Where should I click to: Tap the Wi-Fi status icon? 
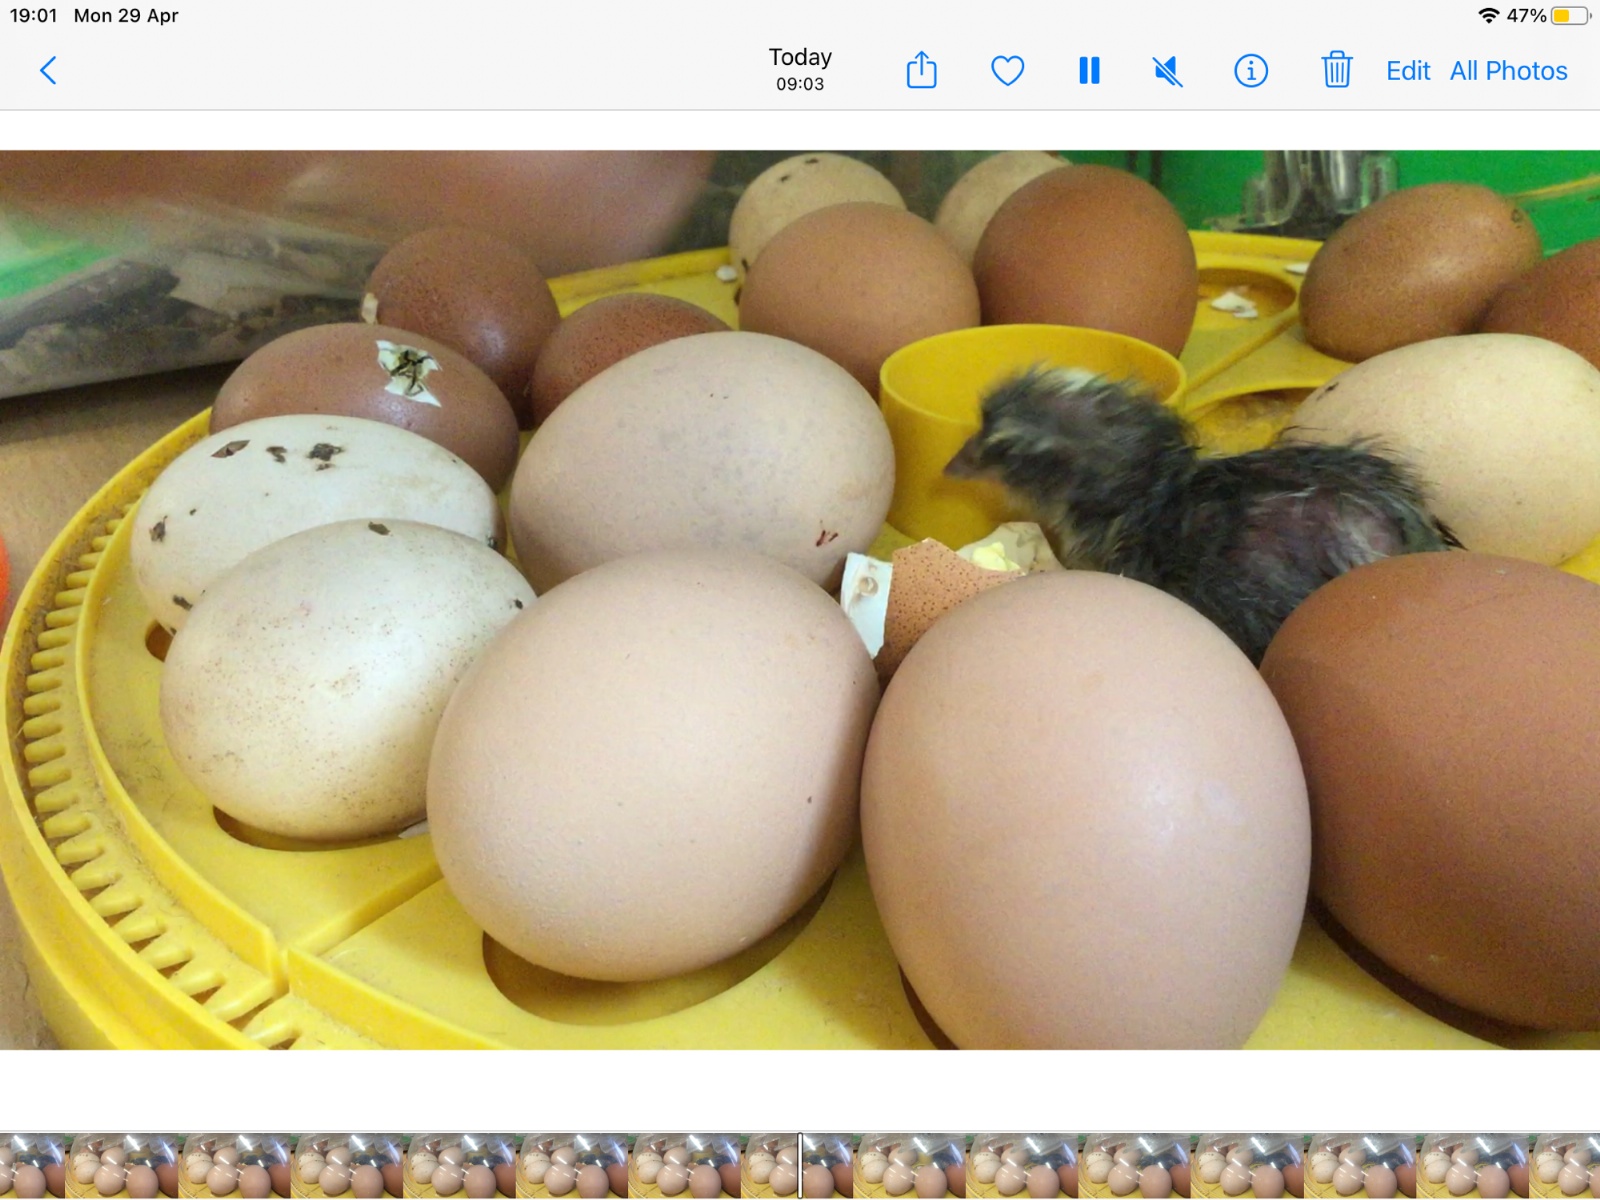point(1488,15)
